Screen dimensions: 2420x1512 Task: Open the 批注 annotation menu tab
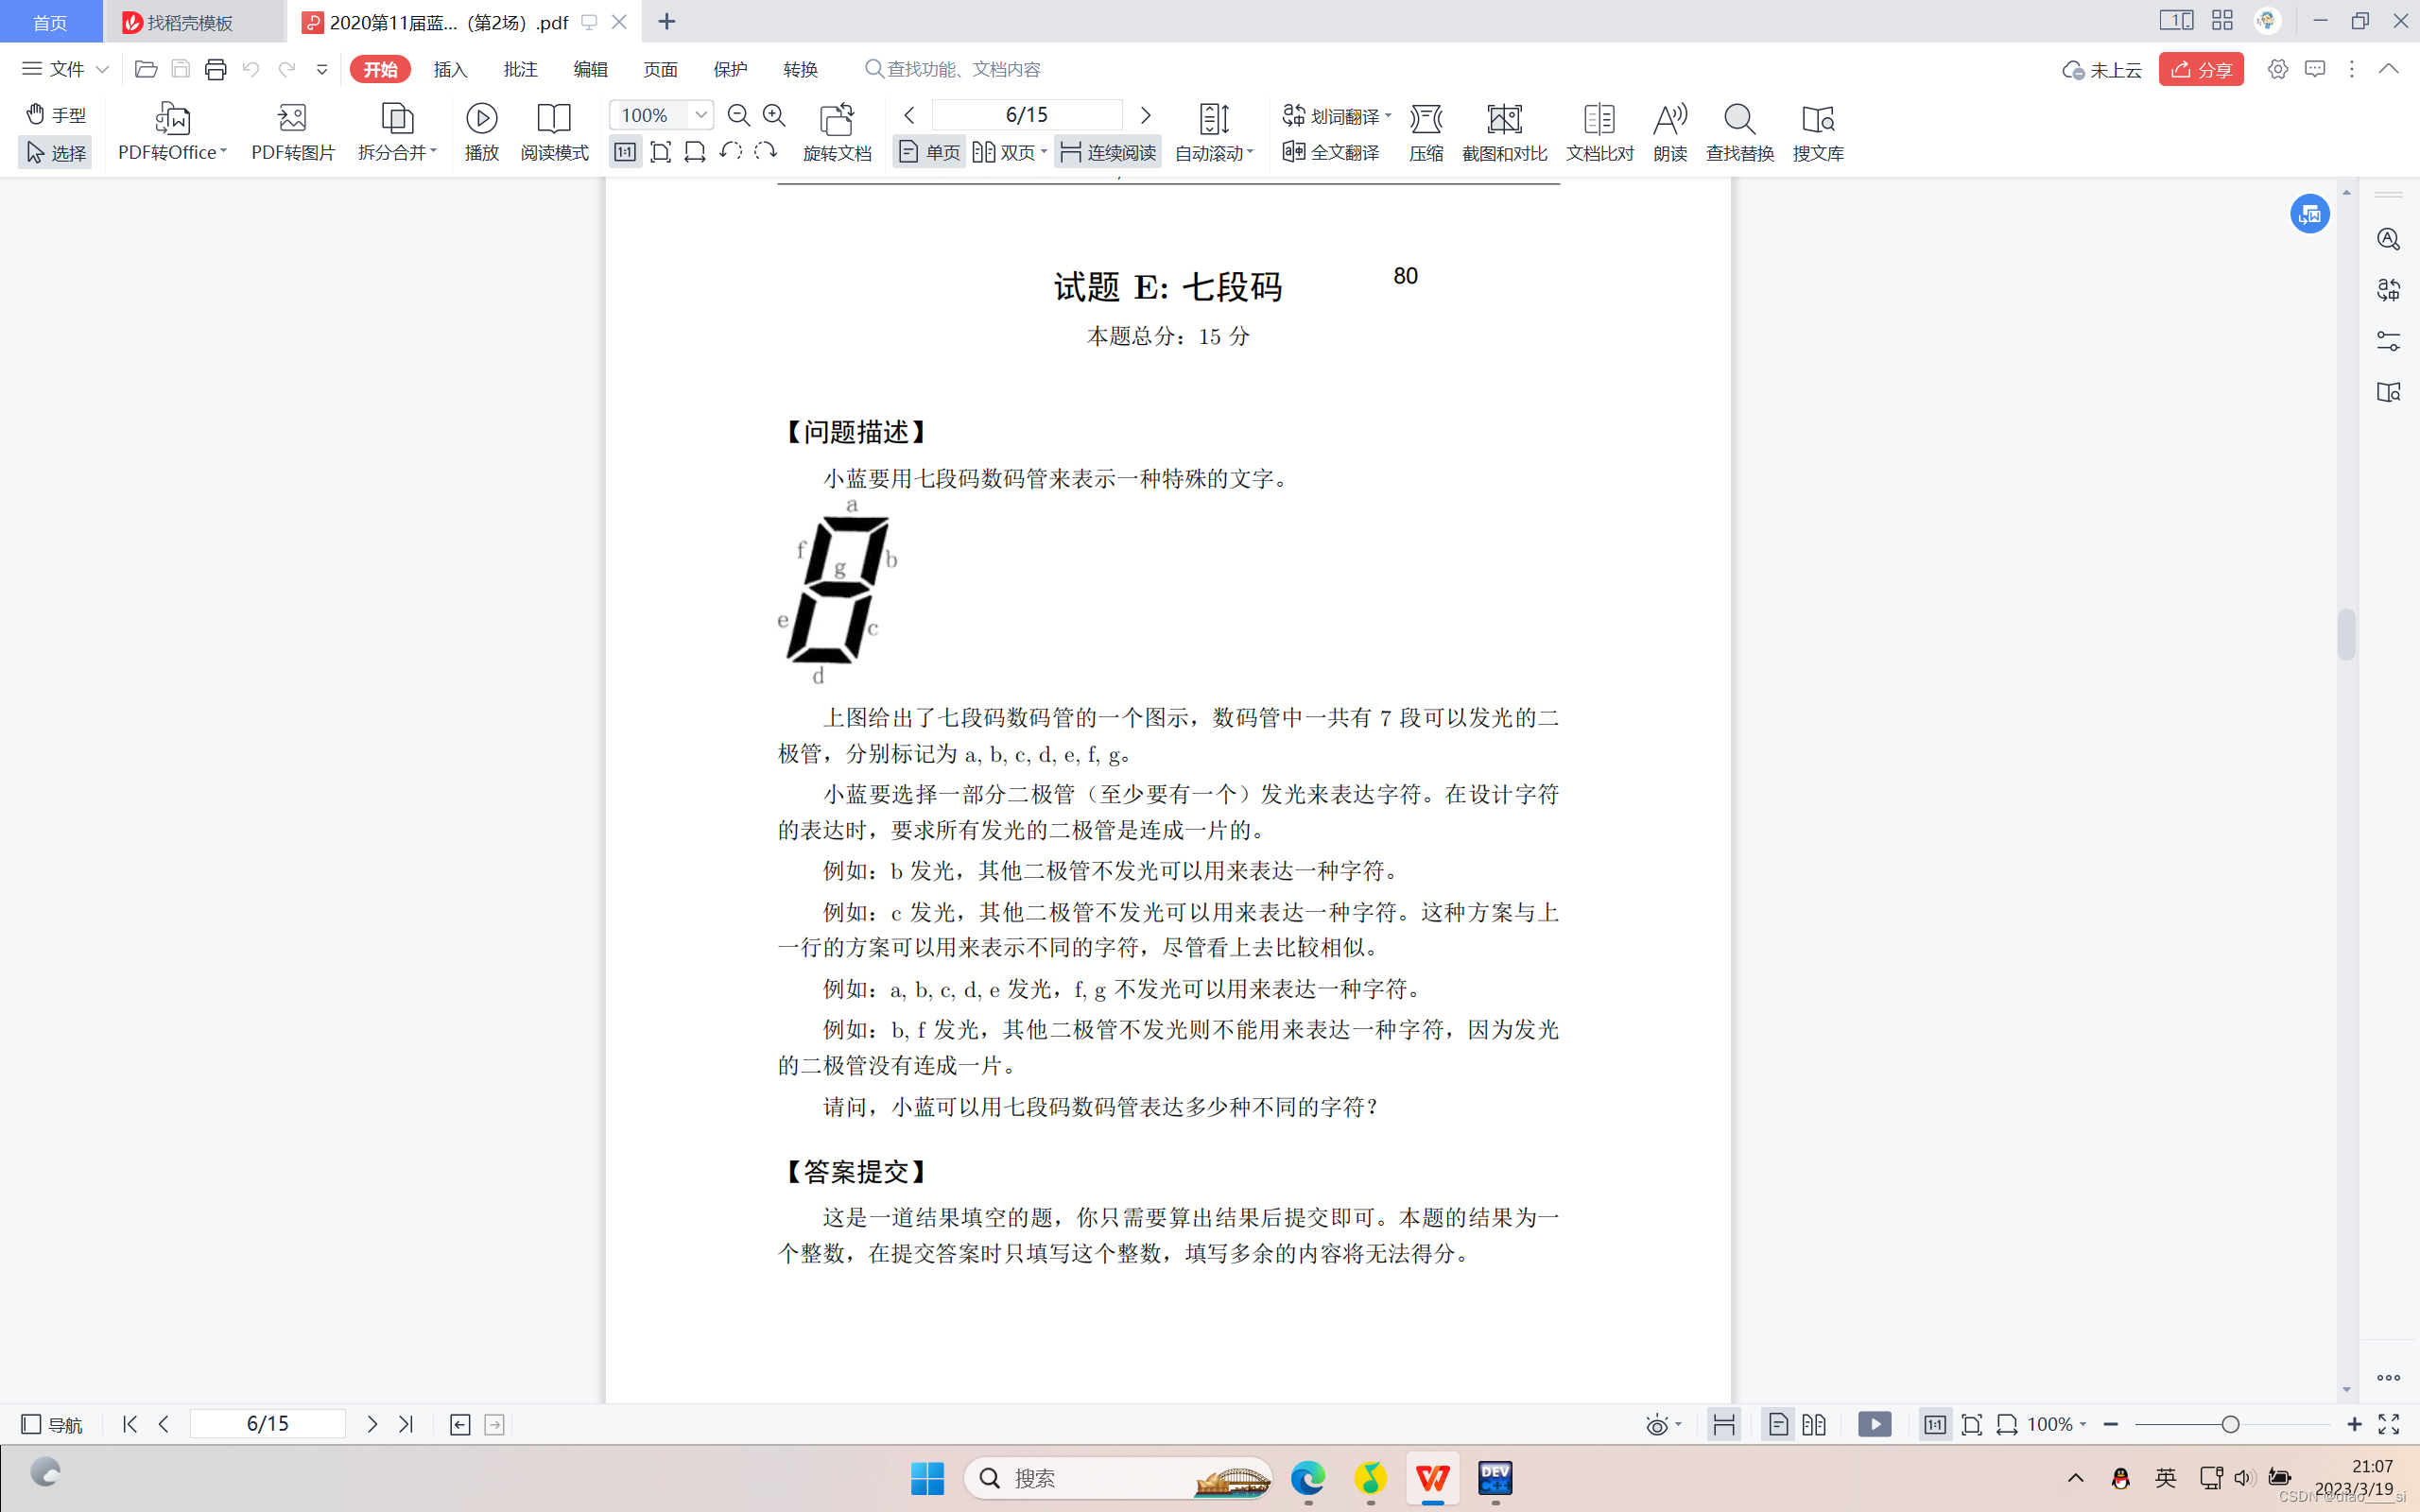point(520,69)
